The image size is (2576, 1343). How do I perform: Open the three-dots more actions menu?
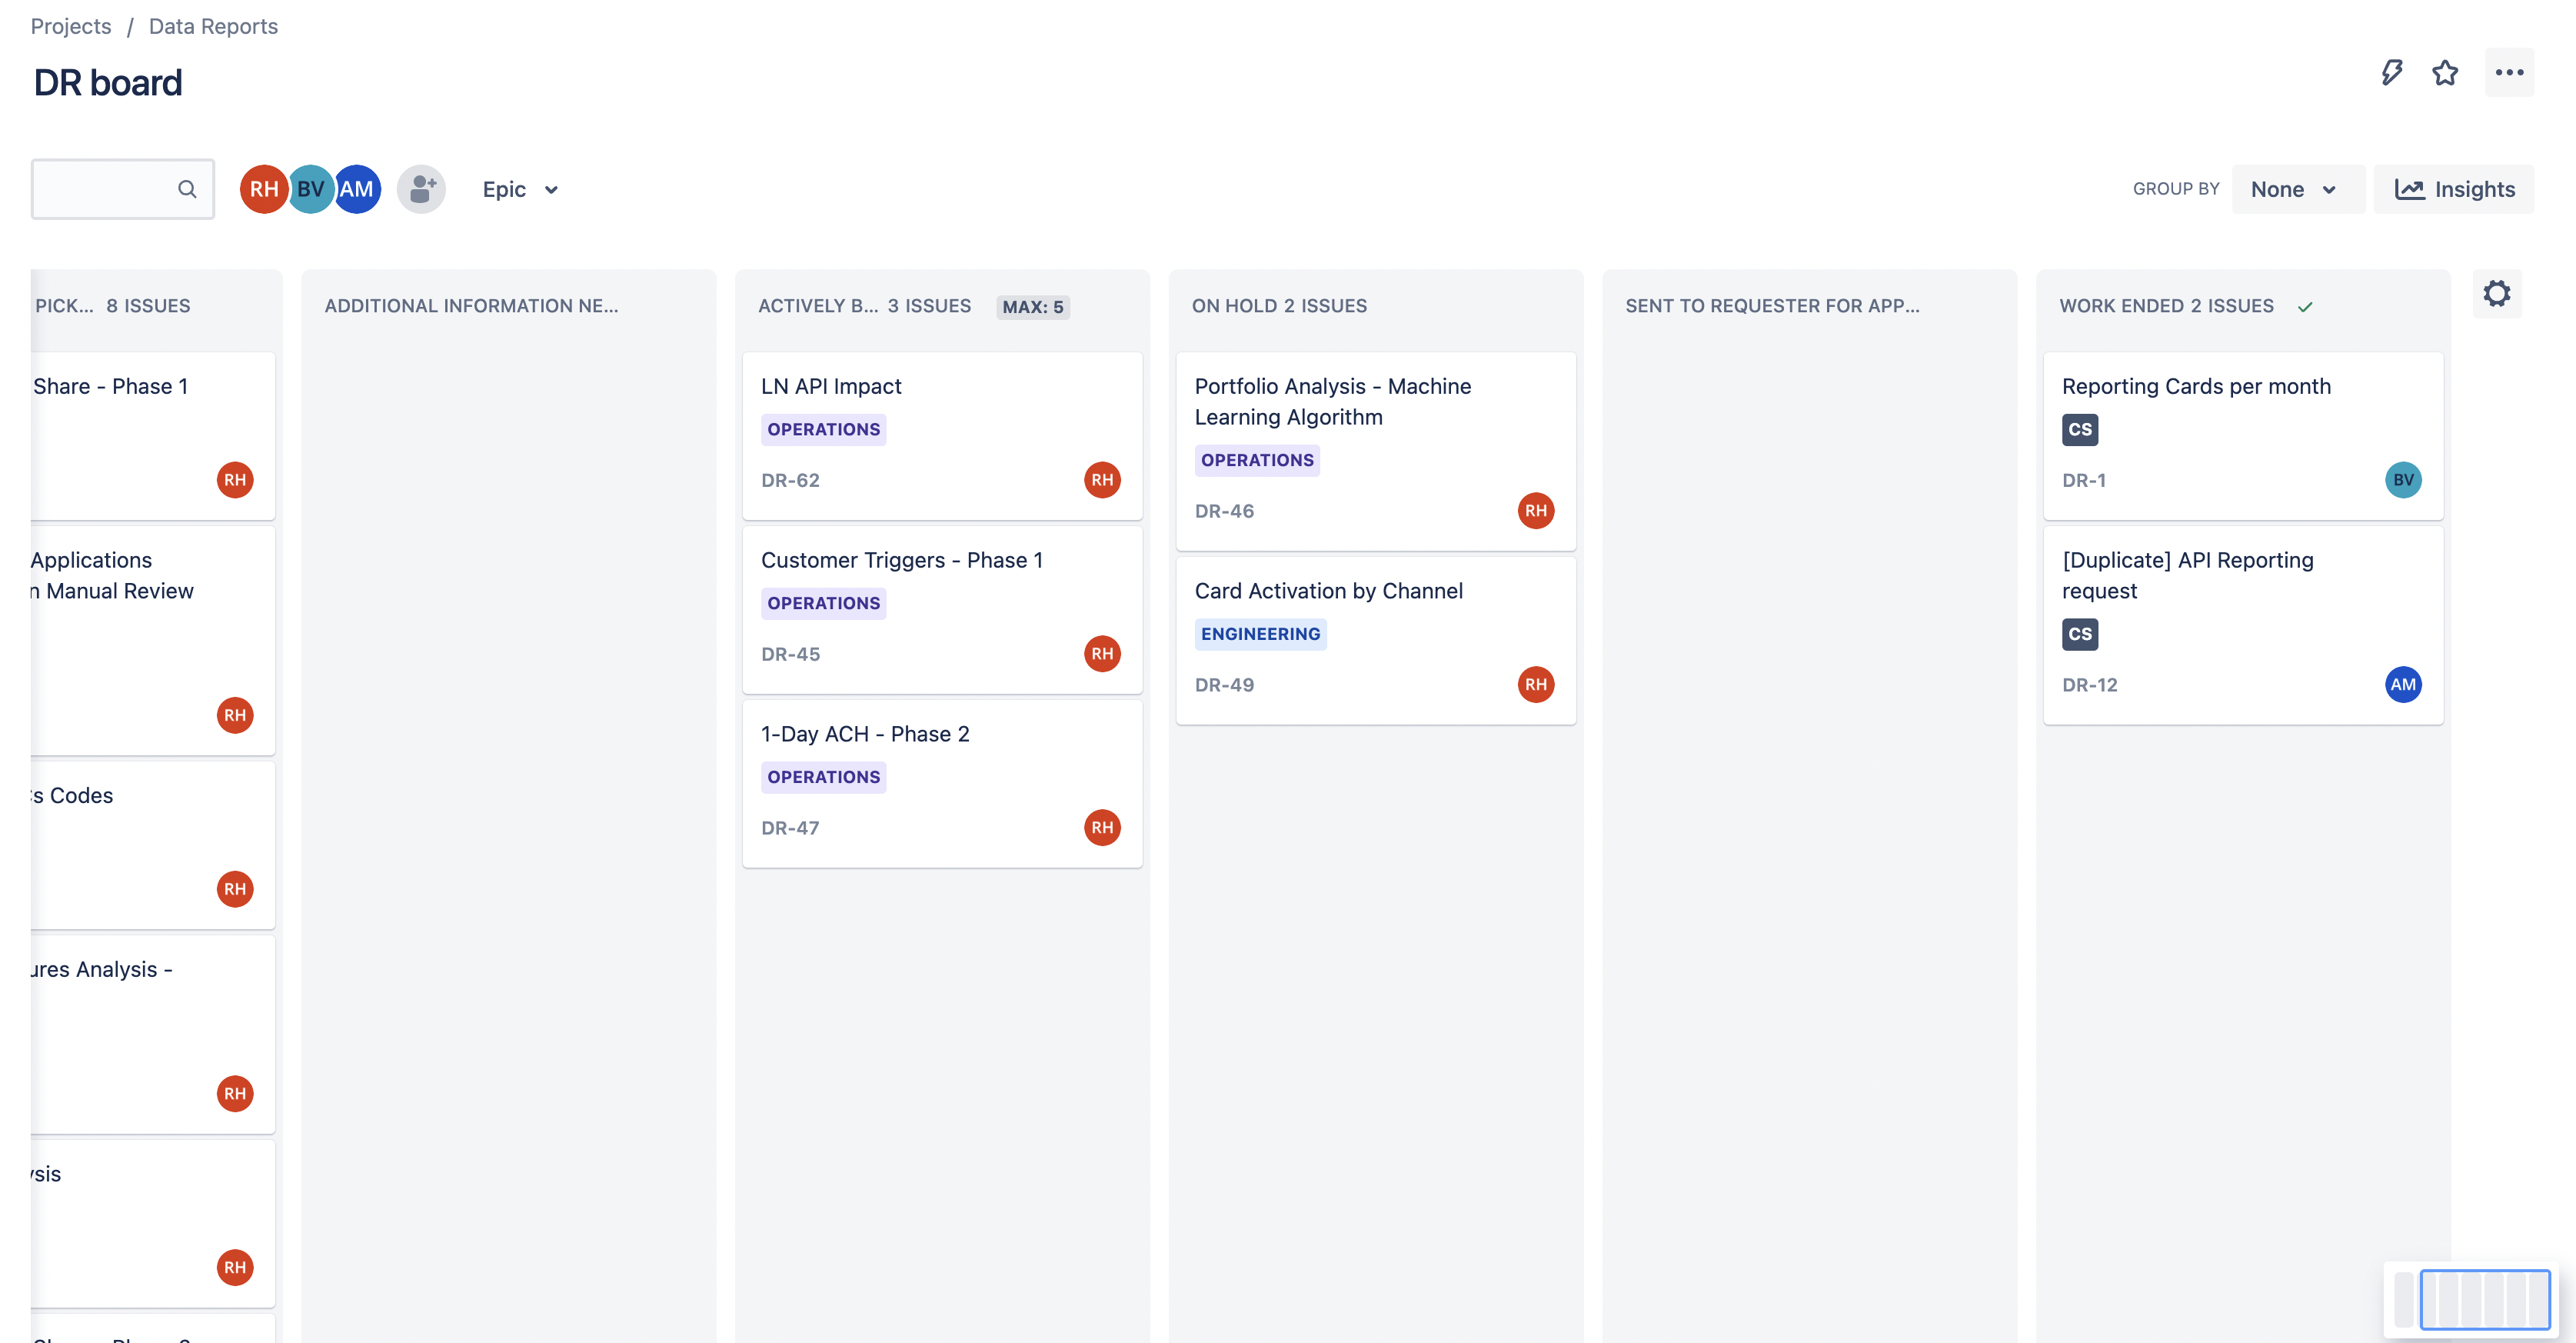pos(2509,72)
